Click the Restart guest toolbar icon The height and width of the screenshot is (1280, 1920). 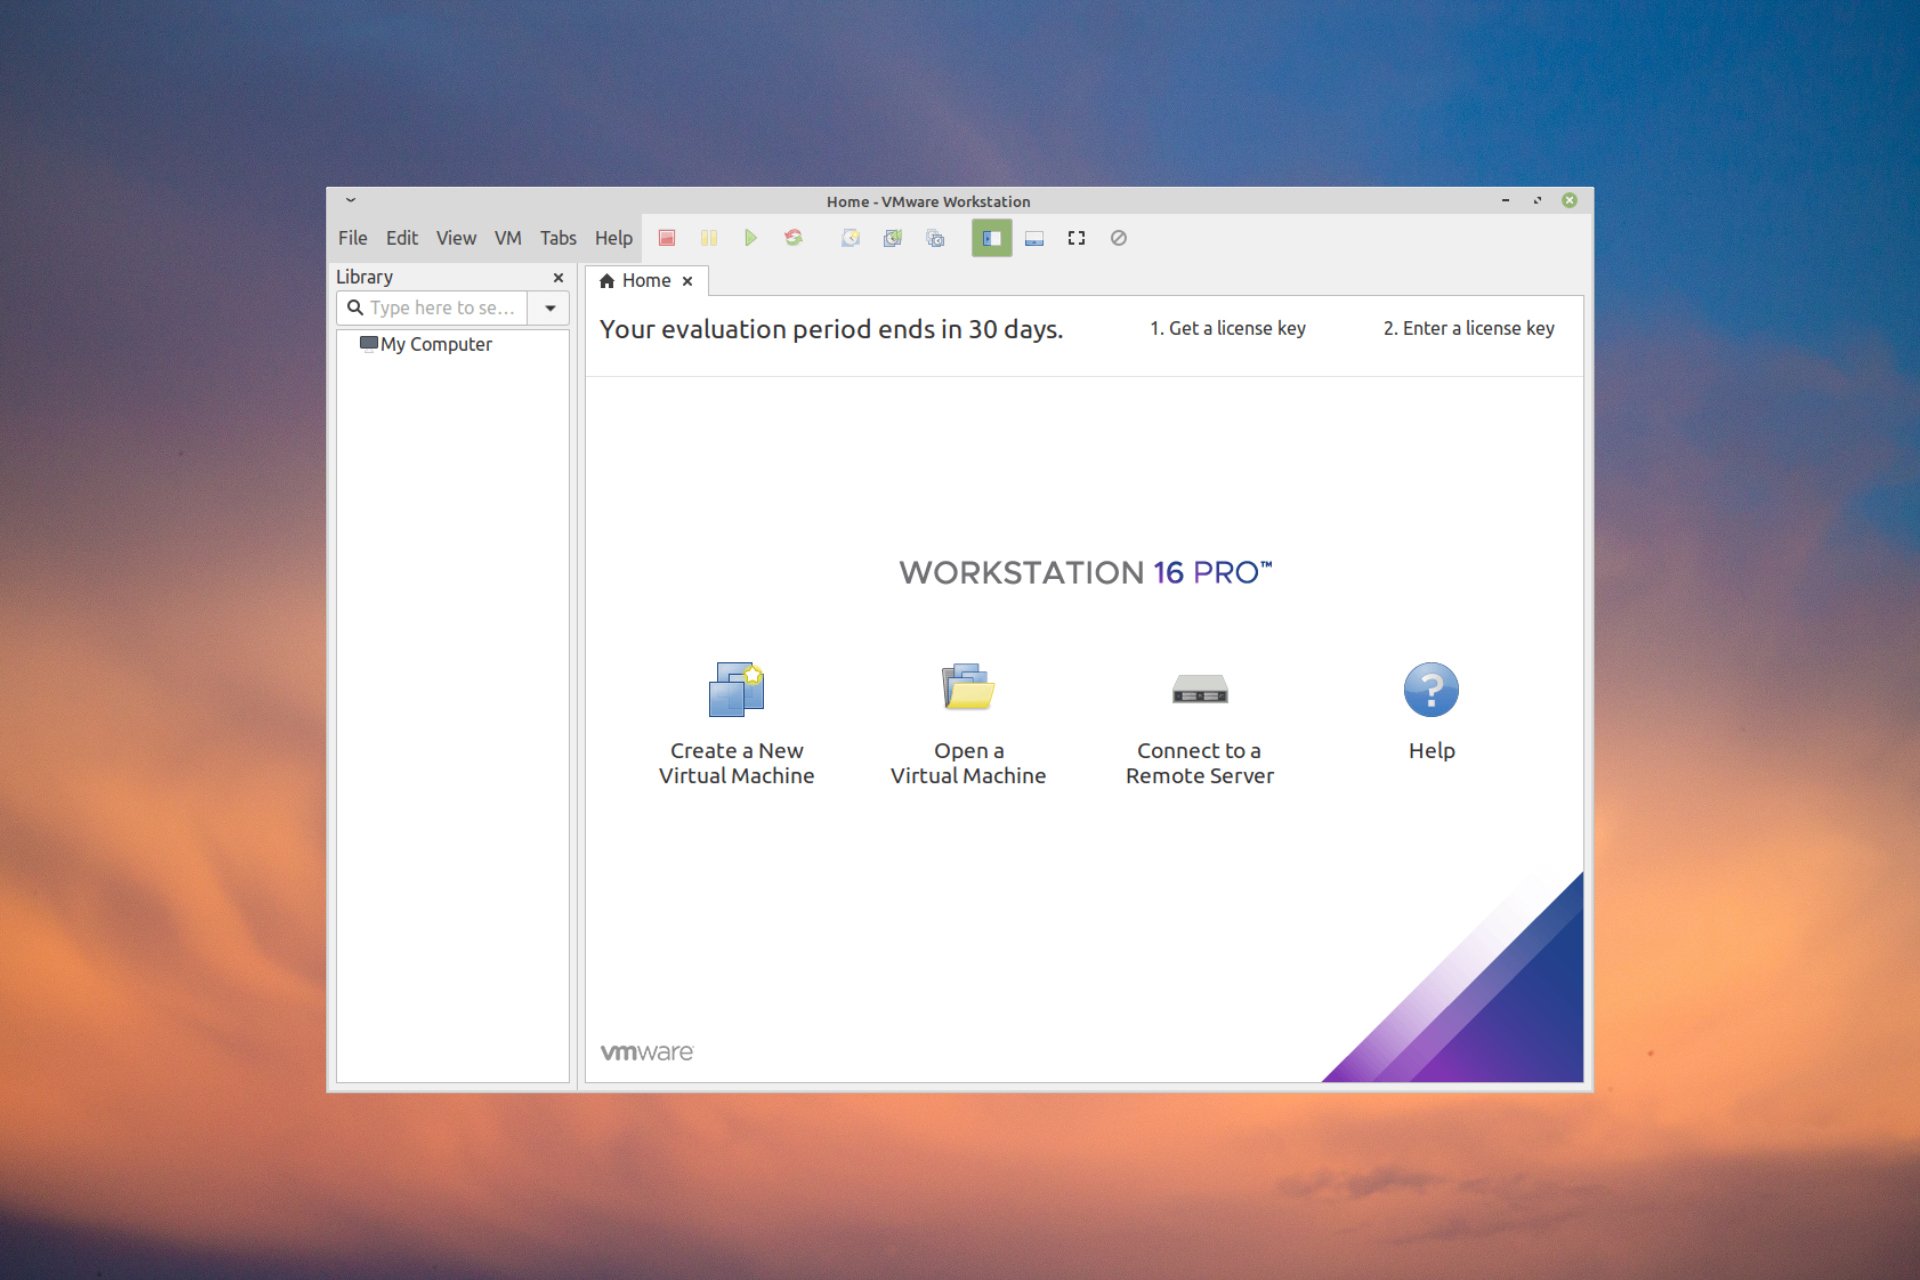[x=793, y=238]
